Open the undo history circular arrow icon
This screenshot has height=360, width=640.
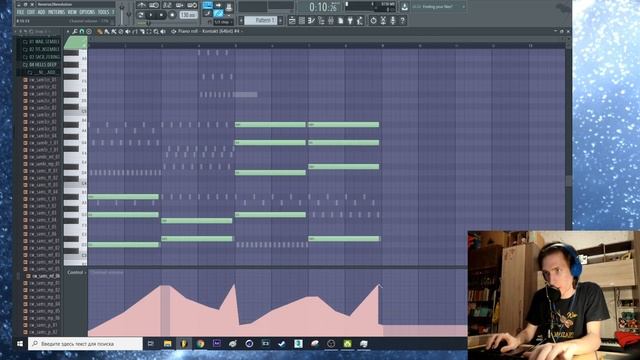[x=373, y=20]
